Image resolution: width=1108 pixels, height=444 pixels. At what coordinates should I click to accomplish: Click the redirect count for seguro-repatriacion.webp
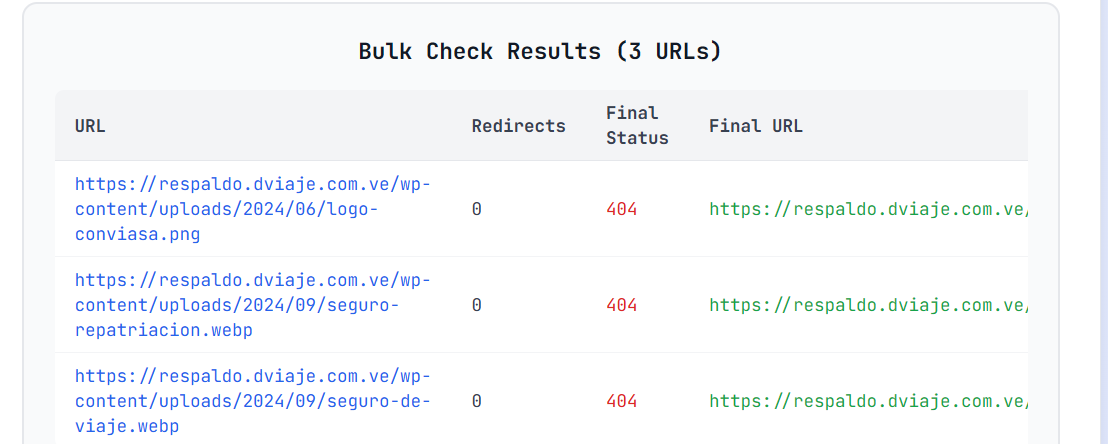click(x=477, y=305)
